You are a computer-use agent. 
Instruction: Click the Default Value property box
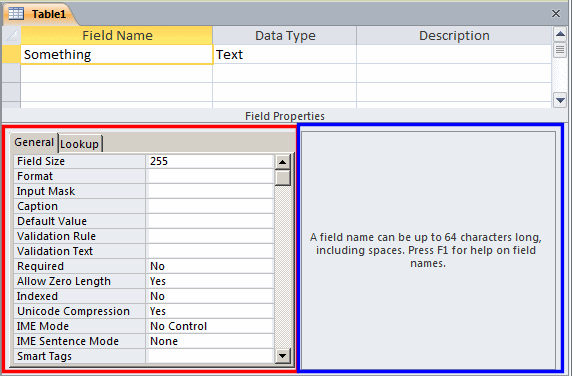coord(210,221)
